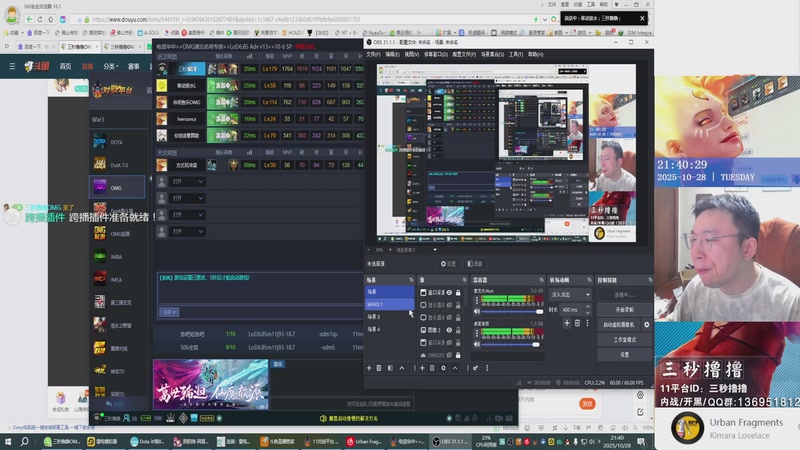Toggle lock on second source row
The width and height of the screenshot is (800, 450).
click(458, 305)
